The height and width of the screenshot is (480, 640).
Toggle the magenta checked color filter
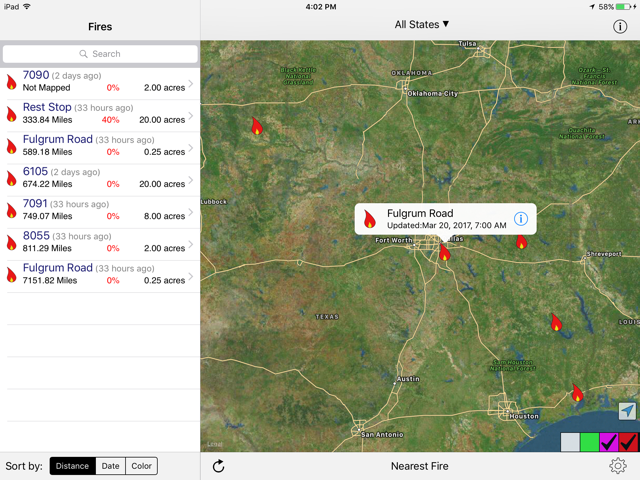[609, 442]
